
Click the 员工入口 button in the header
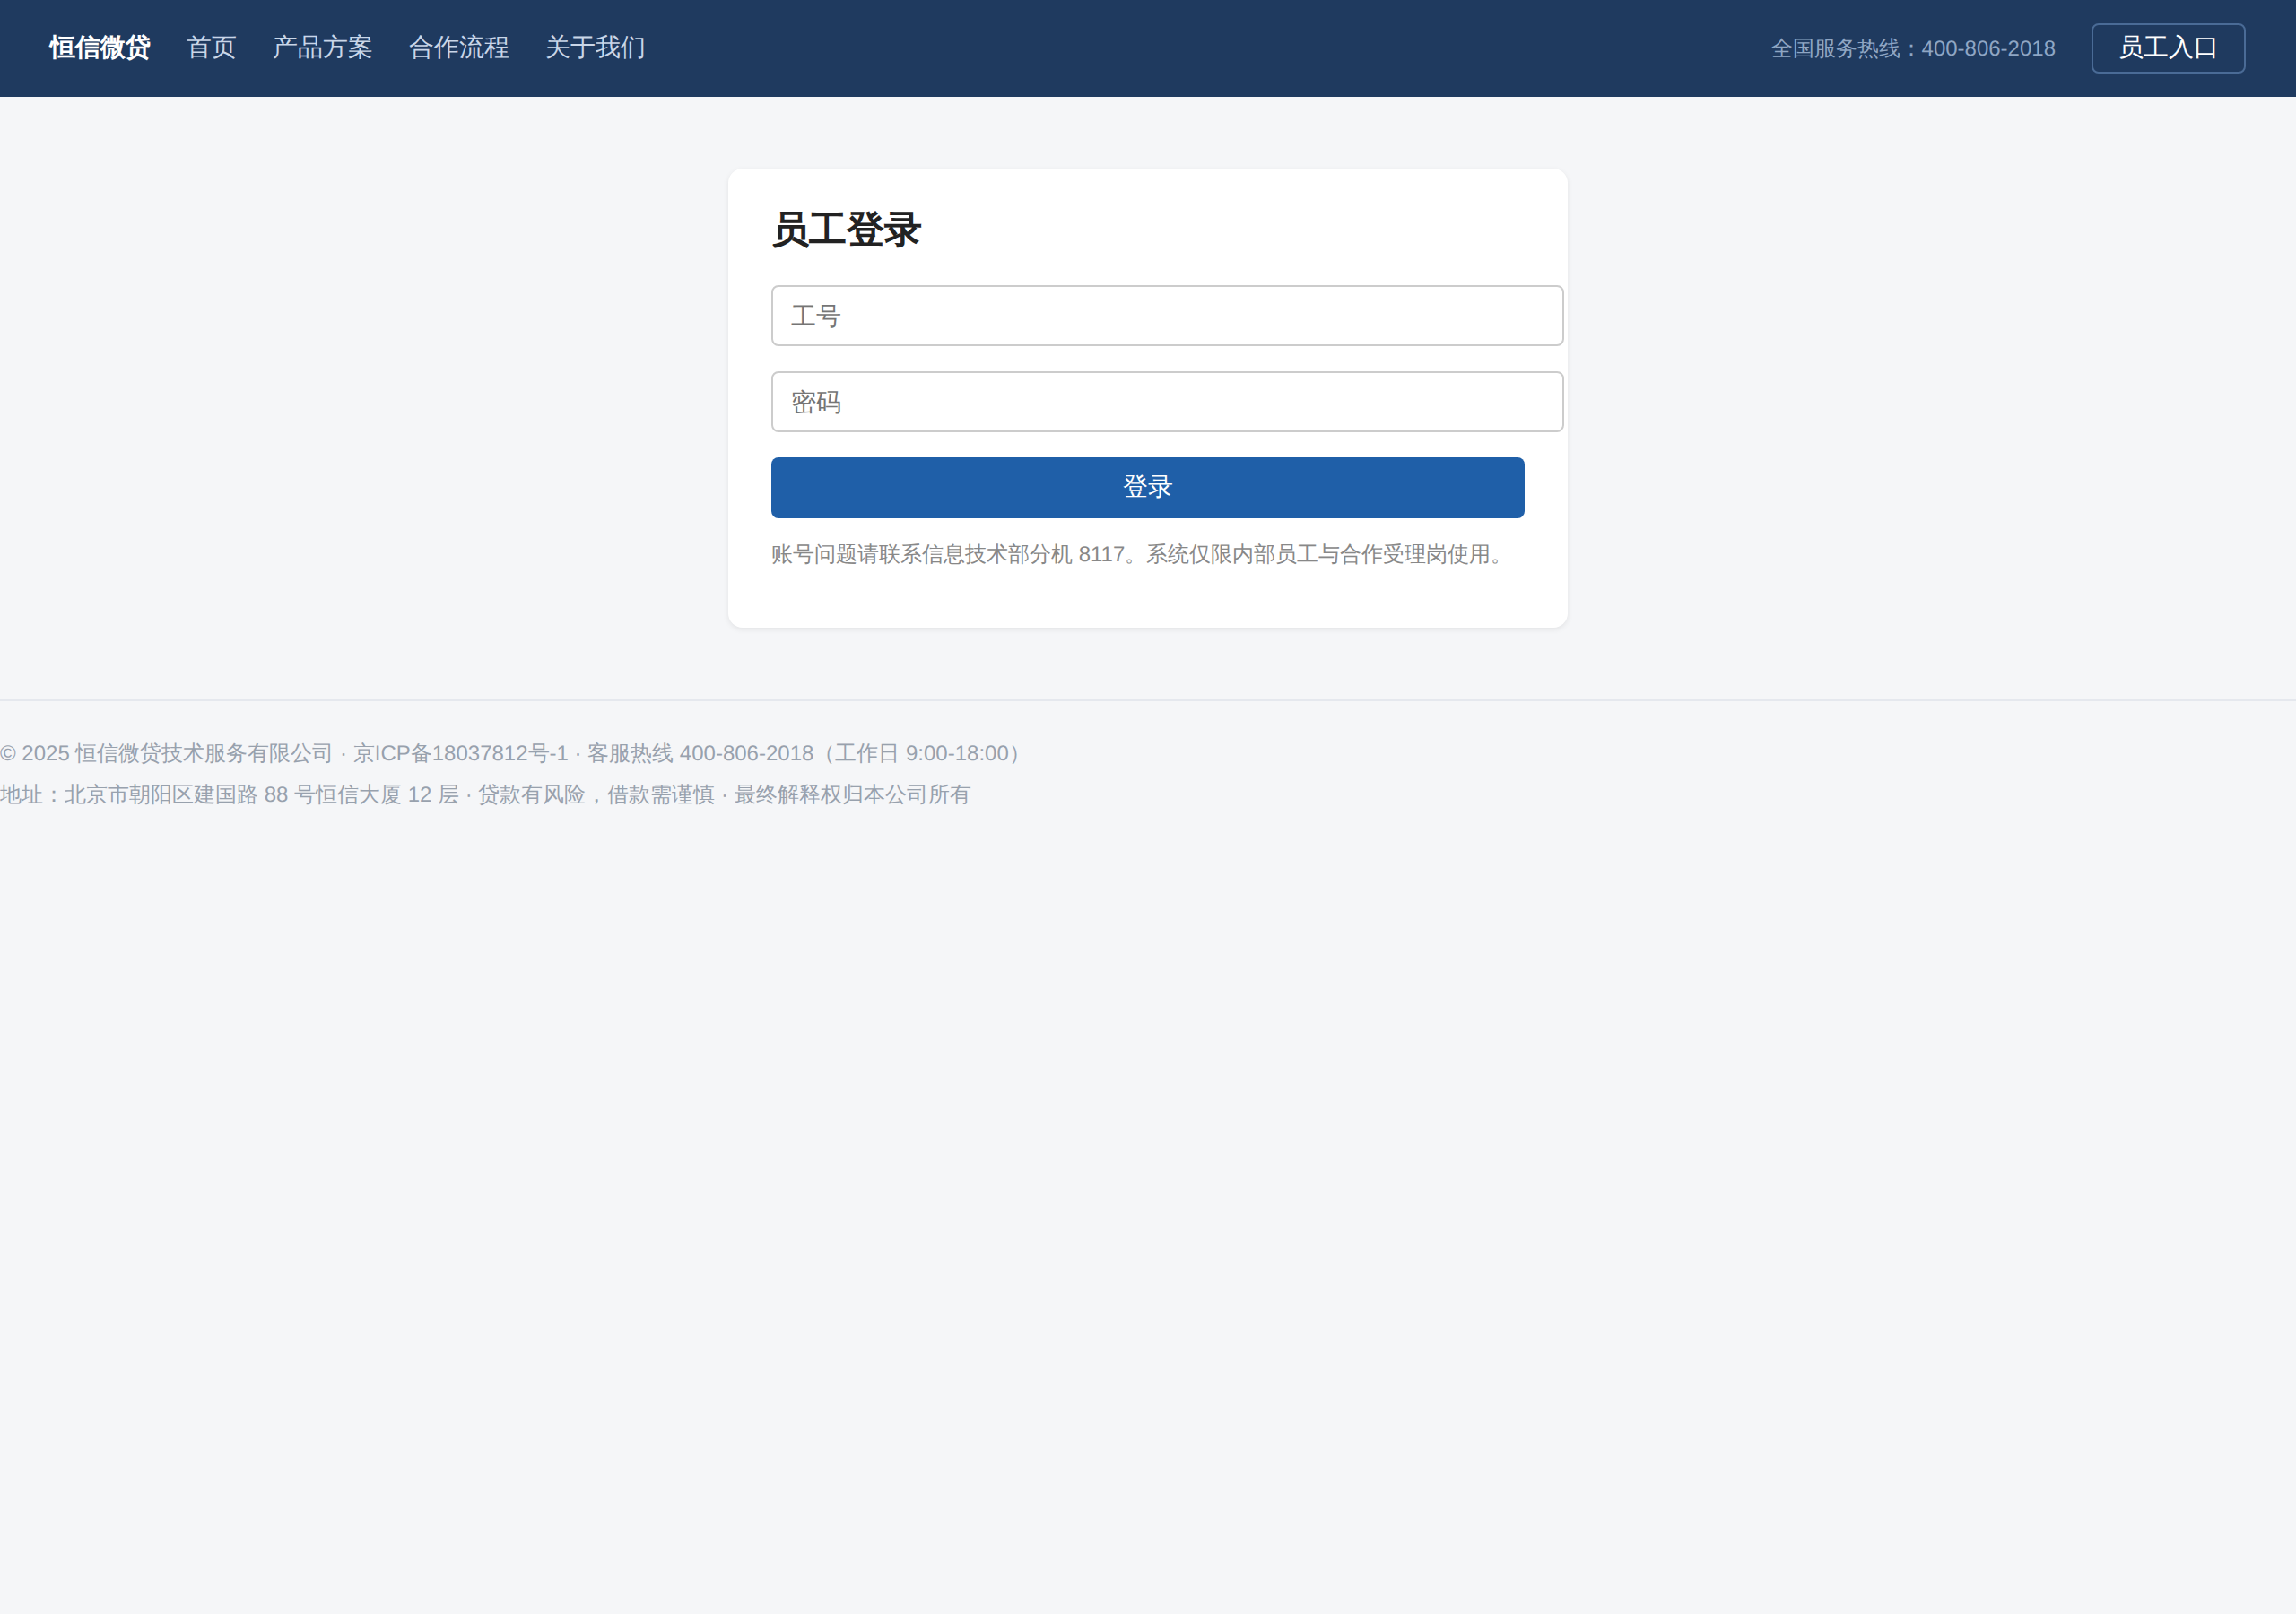pos(2168,48)
